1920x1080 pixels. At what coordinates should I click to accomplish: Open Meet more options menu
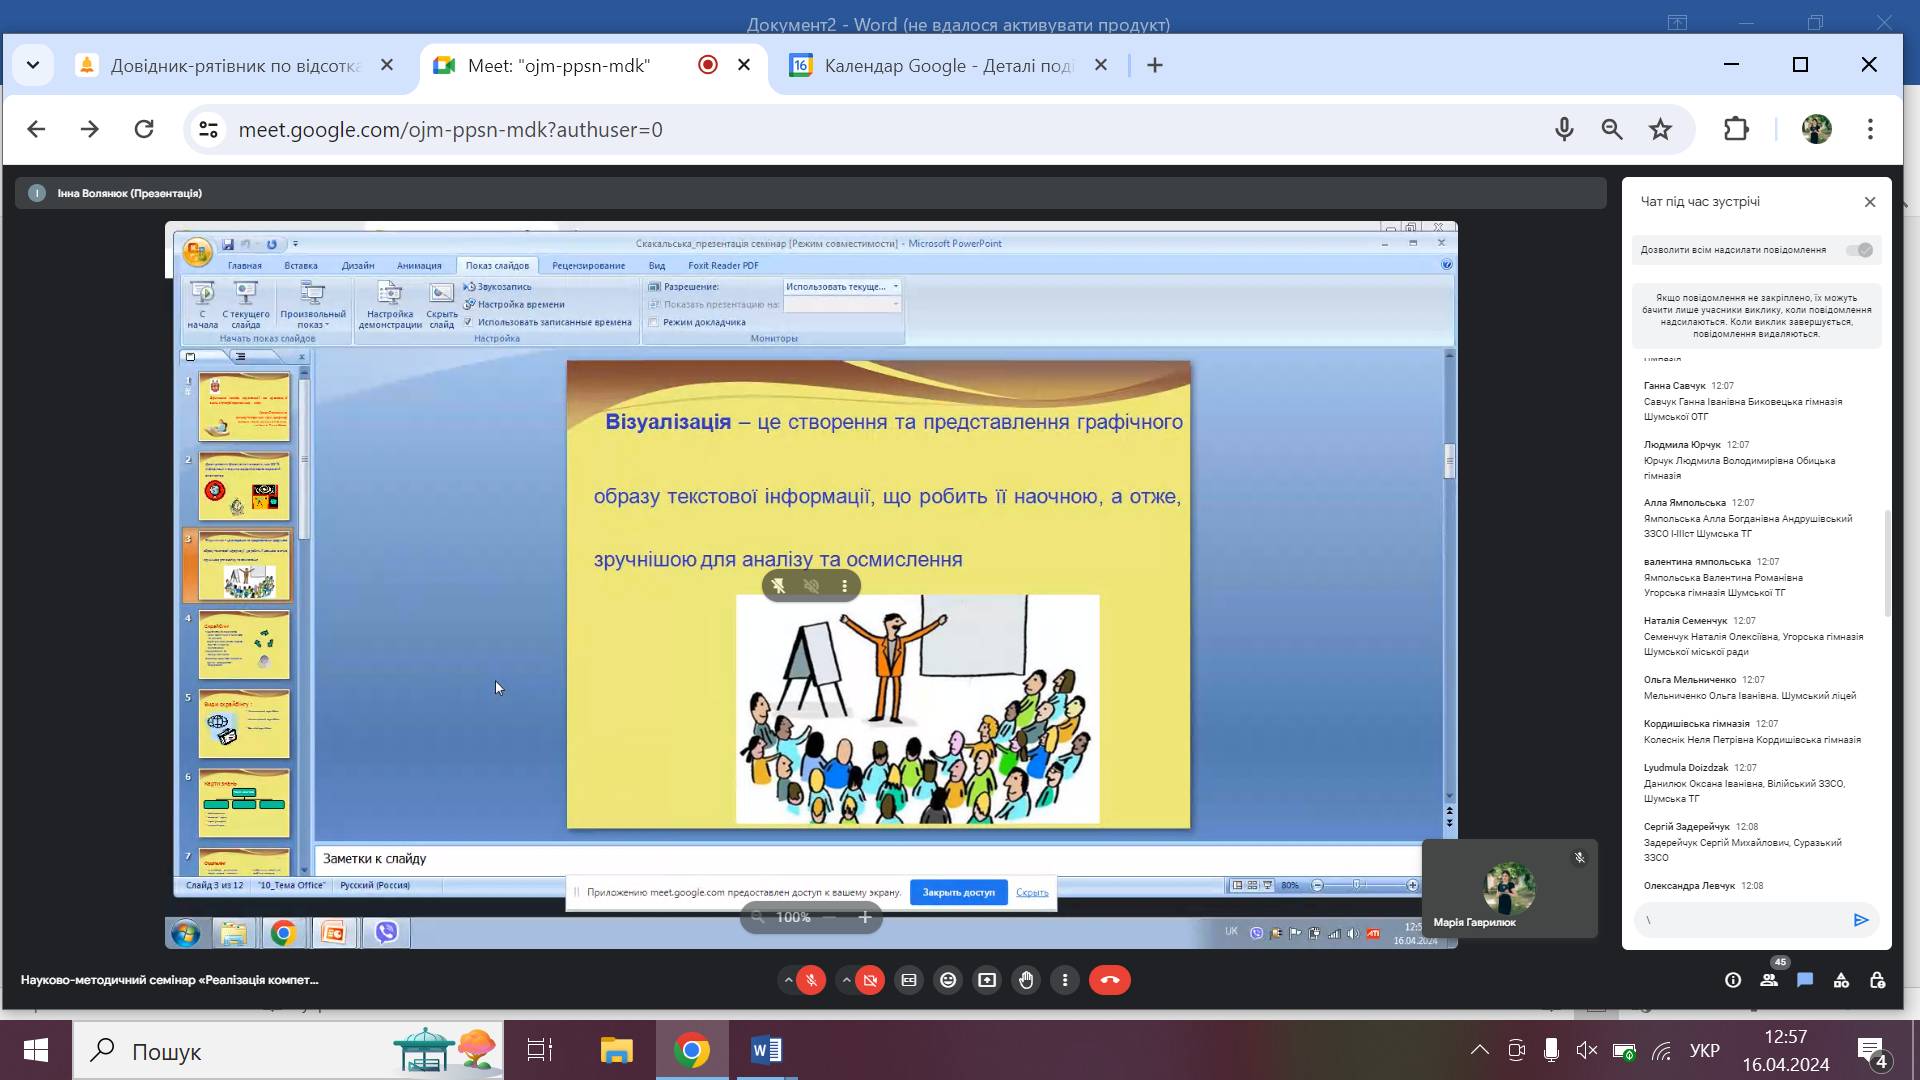[1065, 980]
